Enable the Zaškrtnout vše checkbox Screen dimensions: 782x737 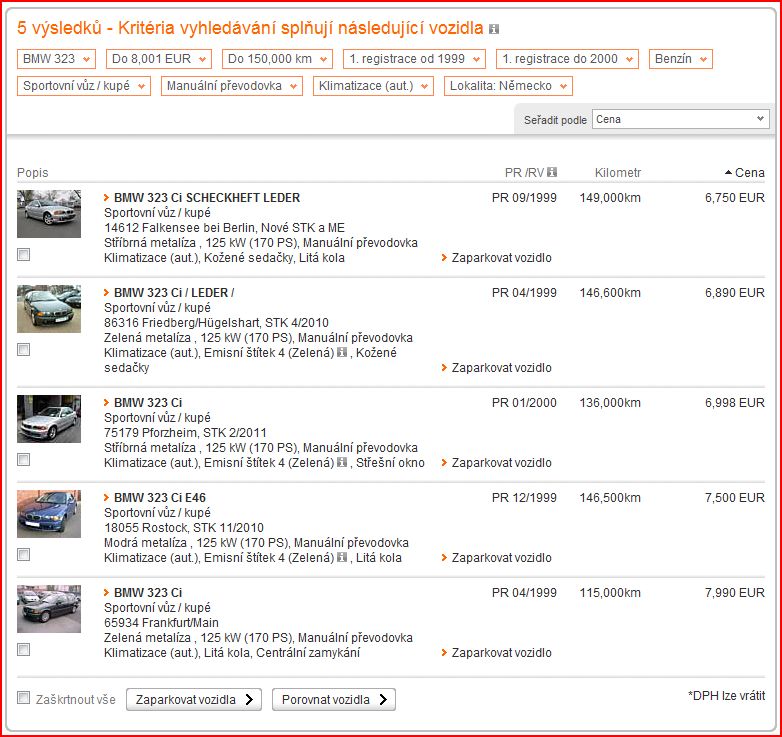coord(23,698)
